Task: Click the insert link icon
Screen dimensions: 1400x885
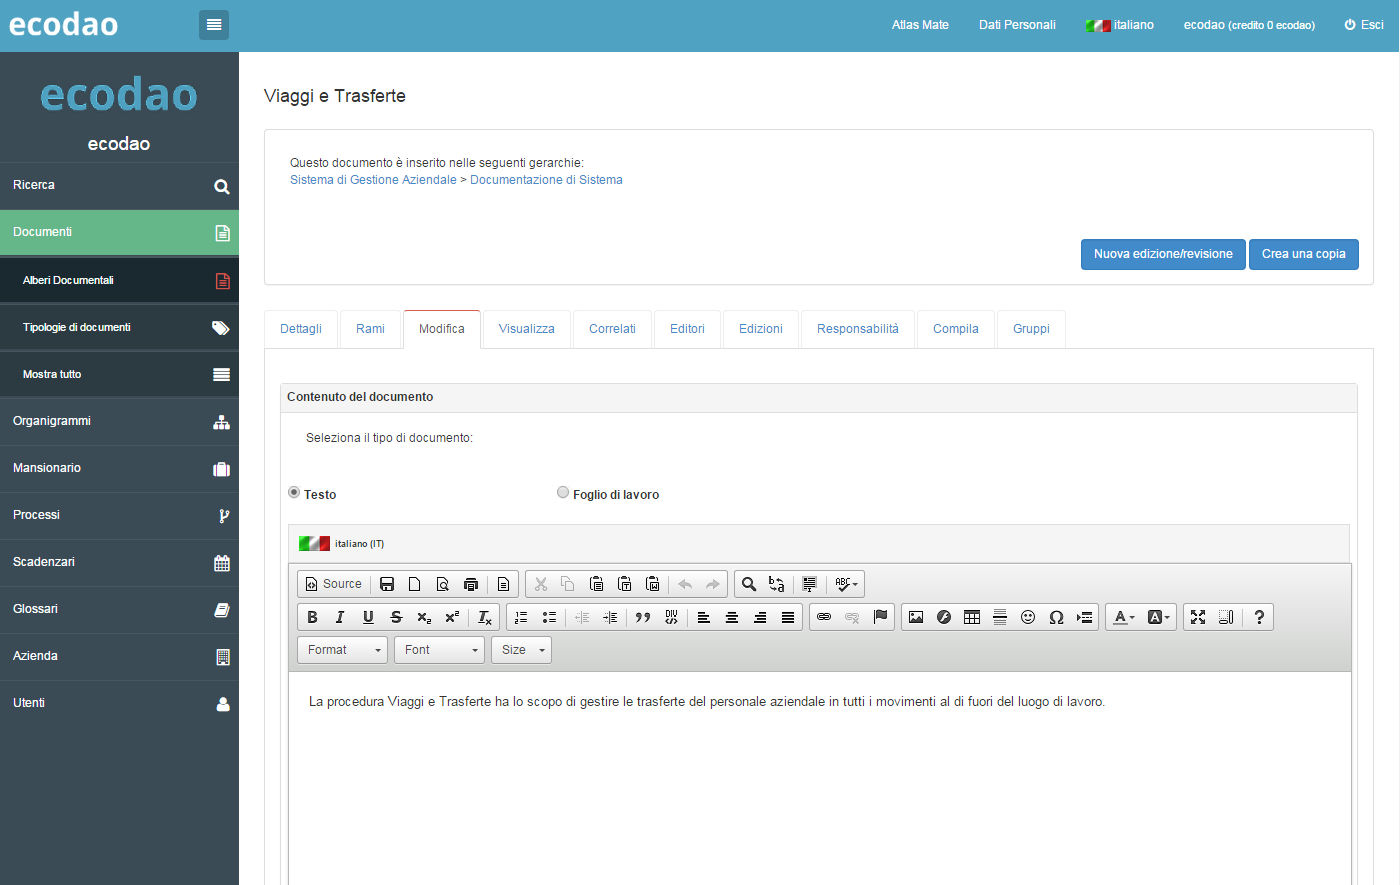Action: (x=823, y=617)
